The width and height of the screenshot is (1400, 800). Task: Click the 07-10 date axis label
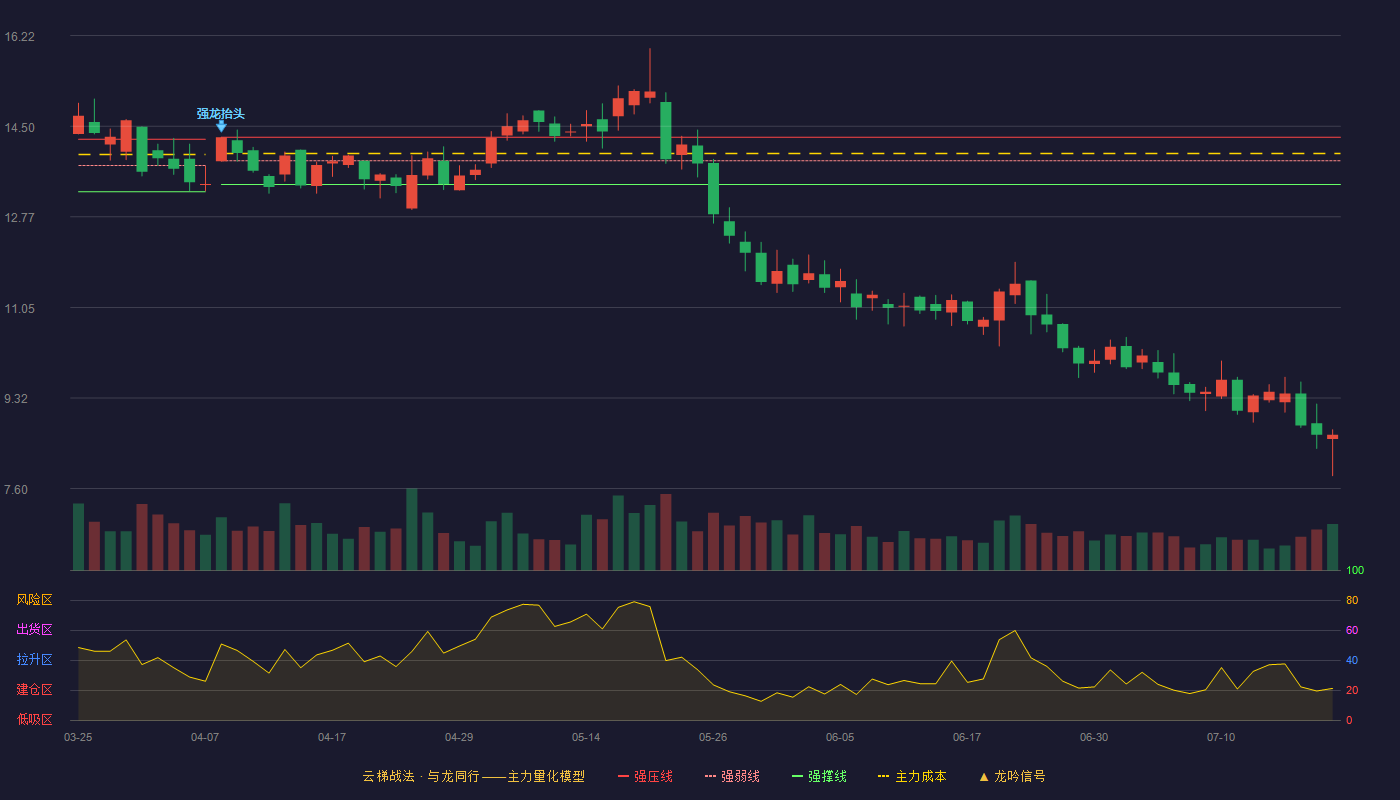pyautogui.click(x=1221, y=737)
